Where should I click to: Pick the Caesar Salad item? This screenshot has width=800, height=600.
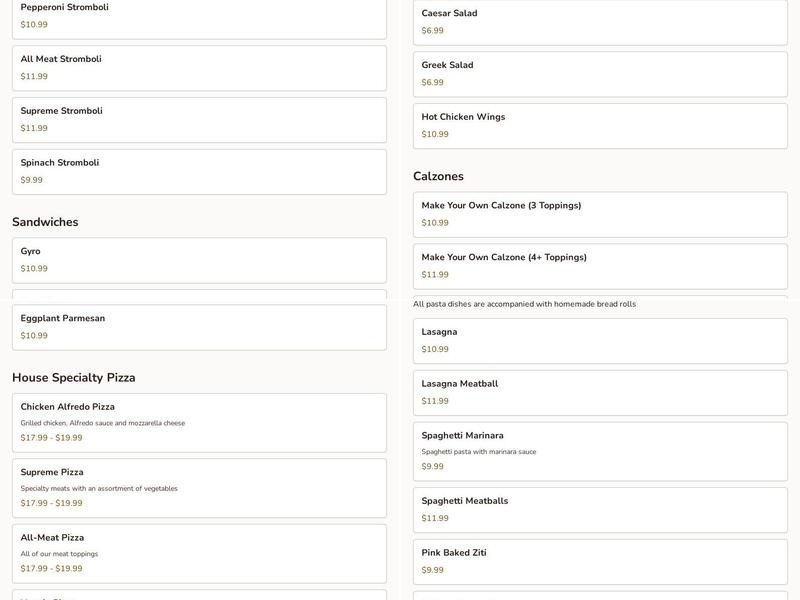[x=600, y=22]
